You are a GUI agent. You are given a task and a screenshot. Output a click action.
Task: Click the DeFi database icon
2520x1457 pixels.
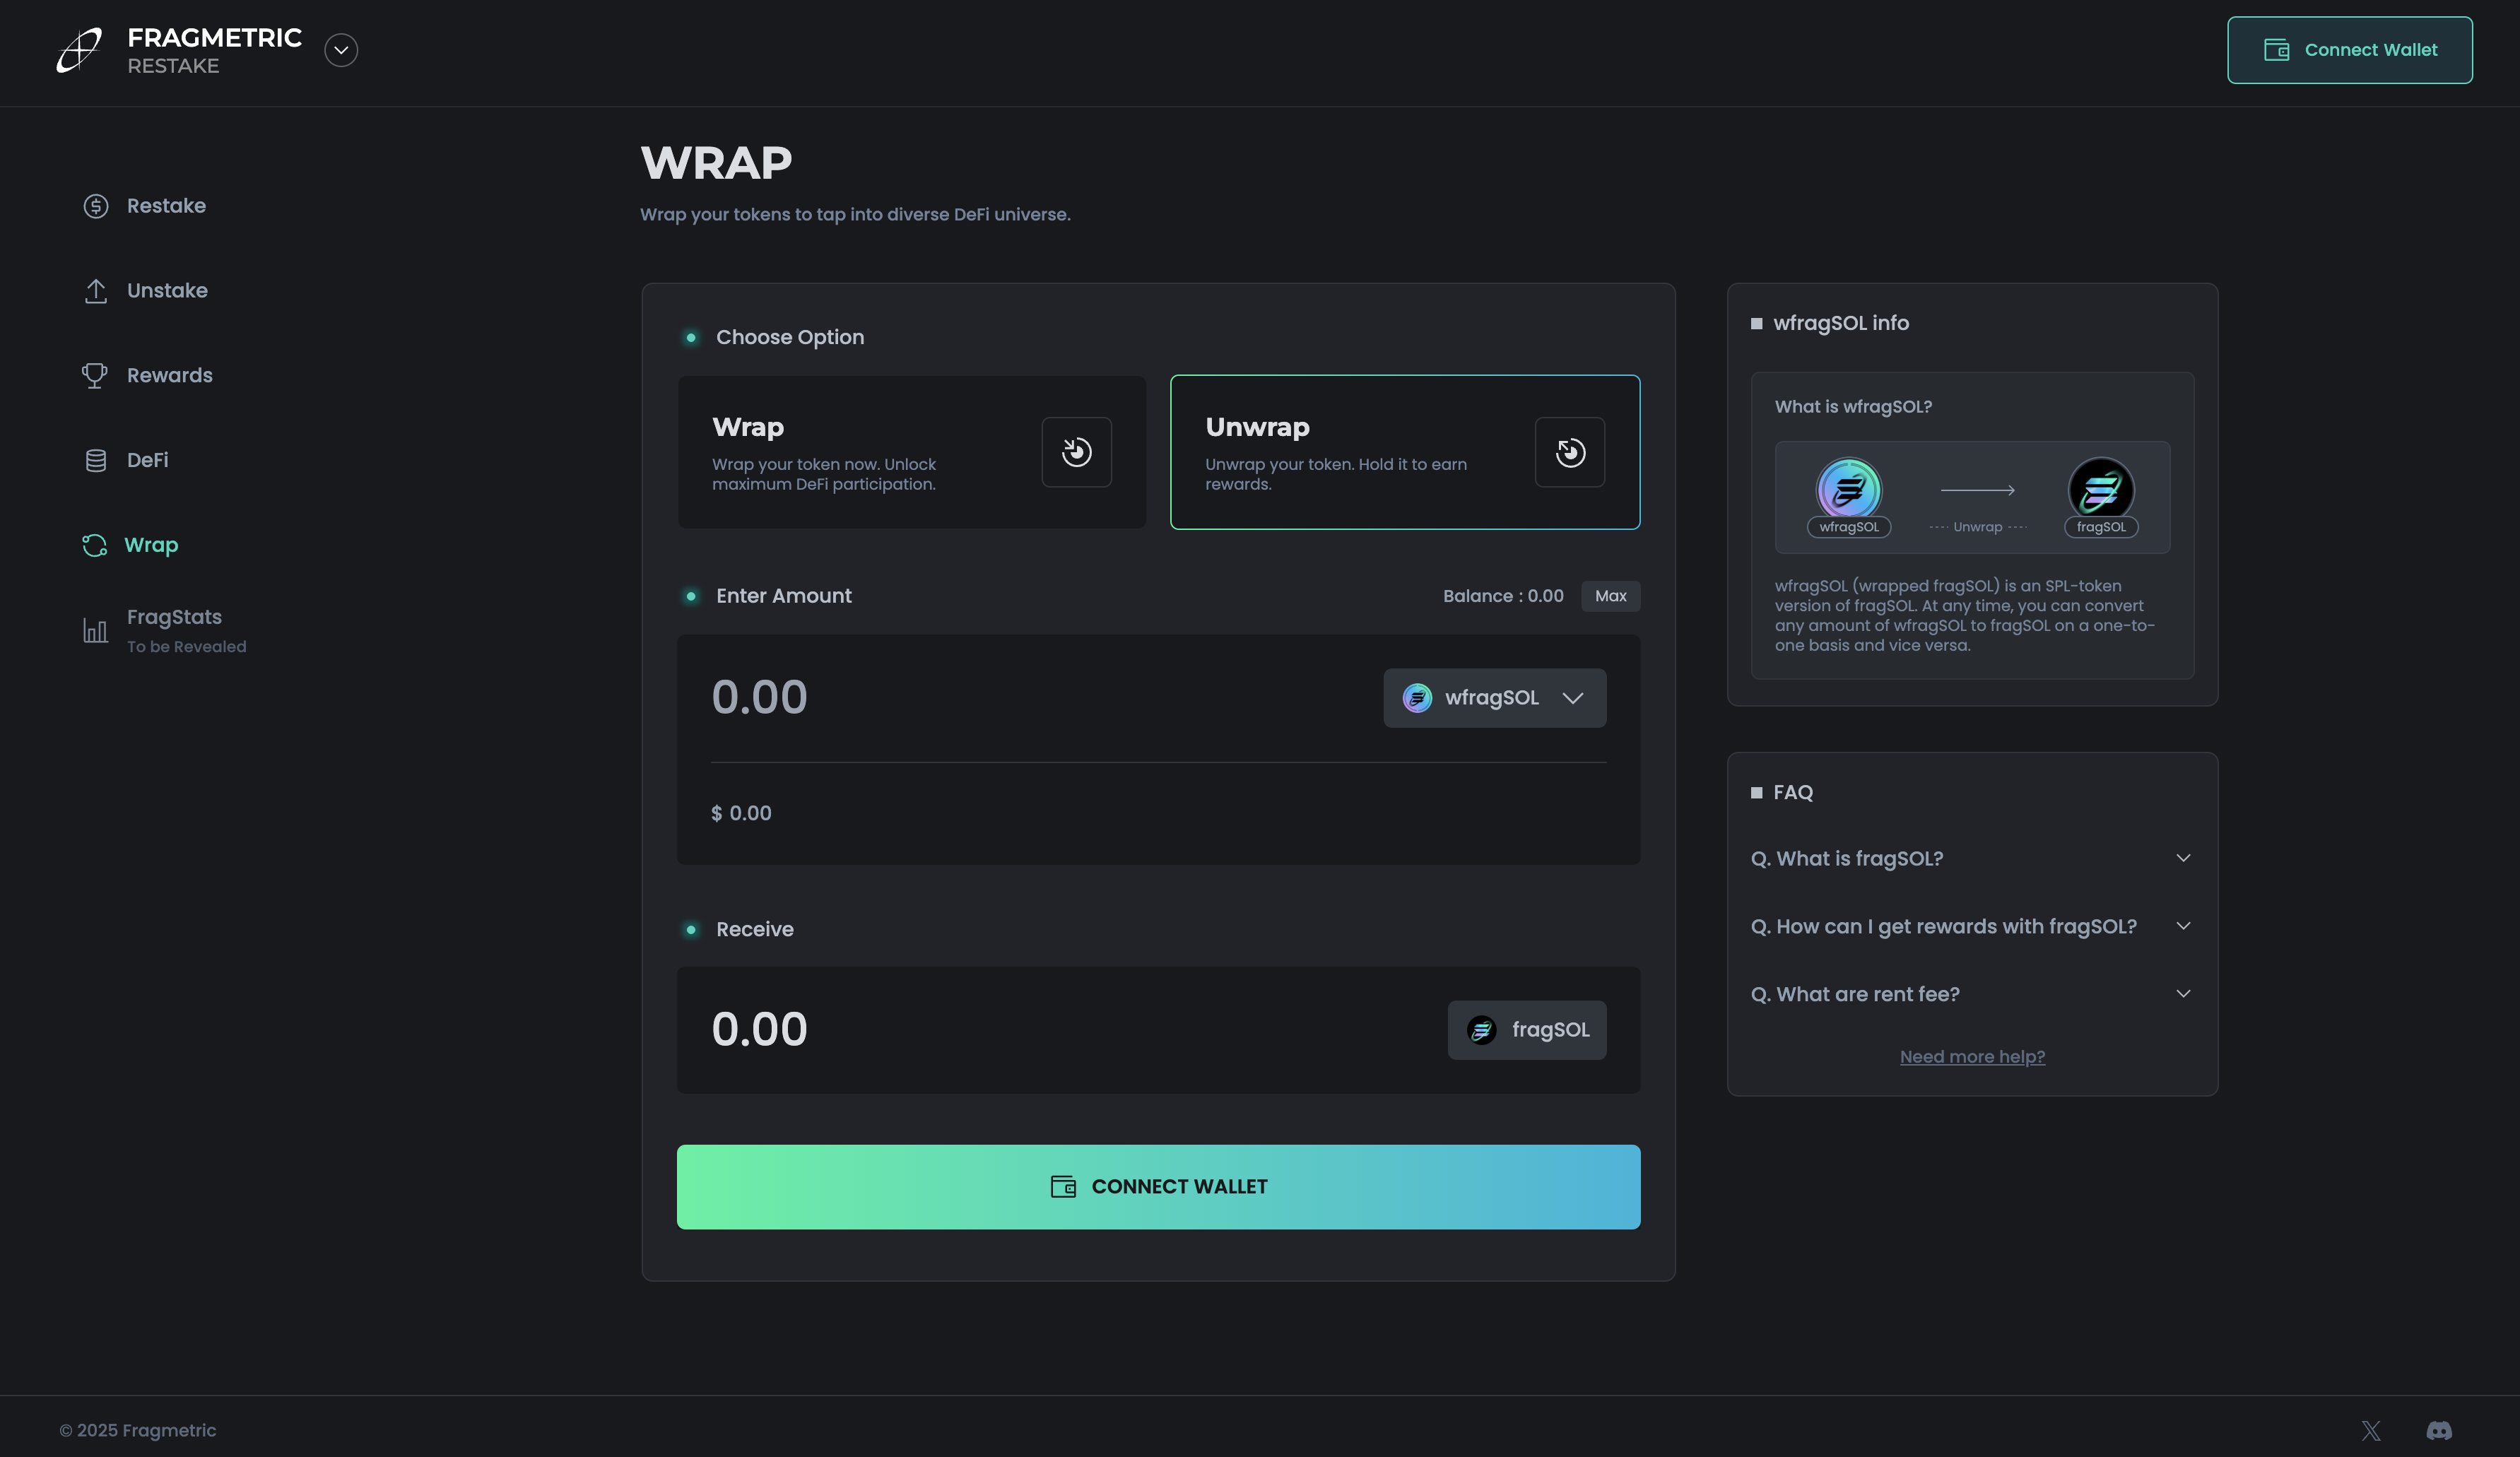tap(96, 460)
